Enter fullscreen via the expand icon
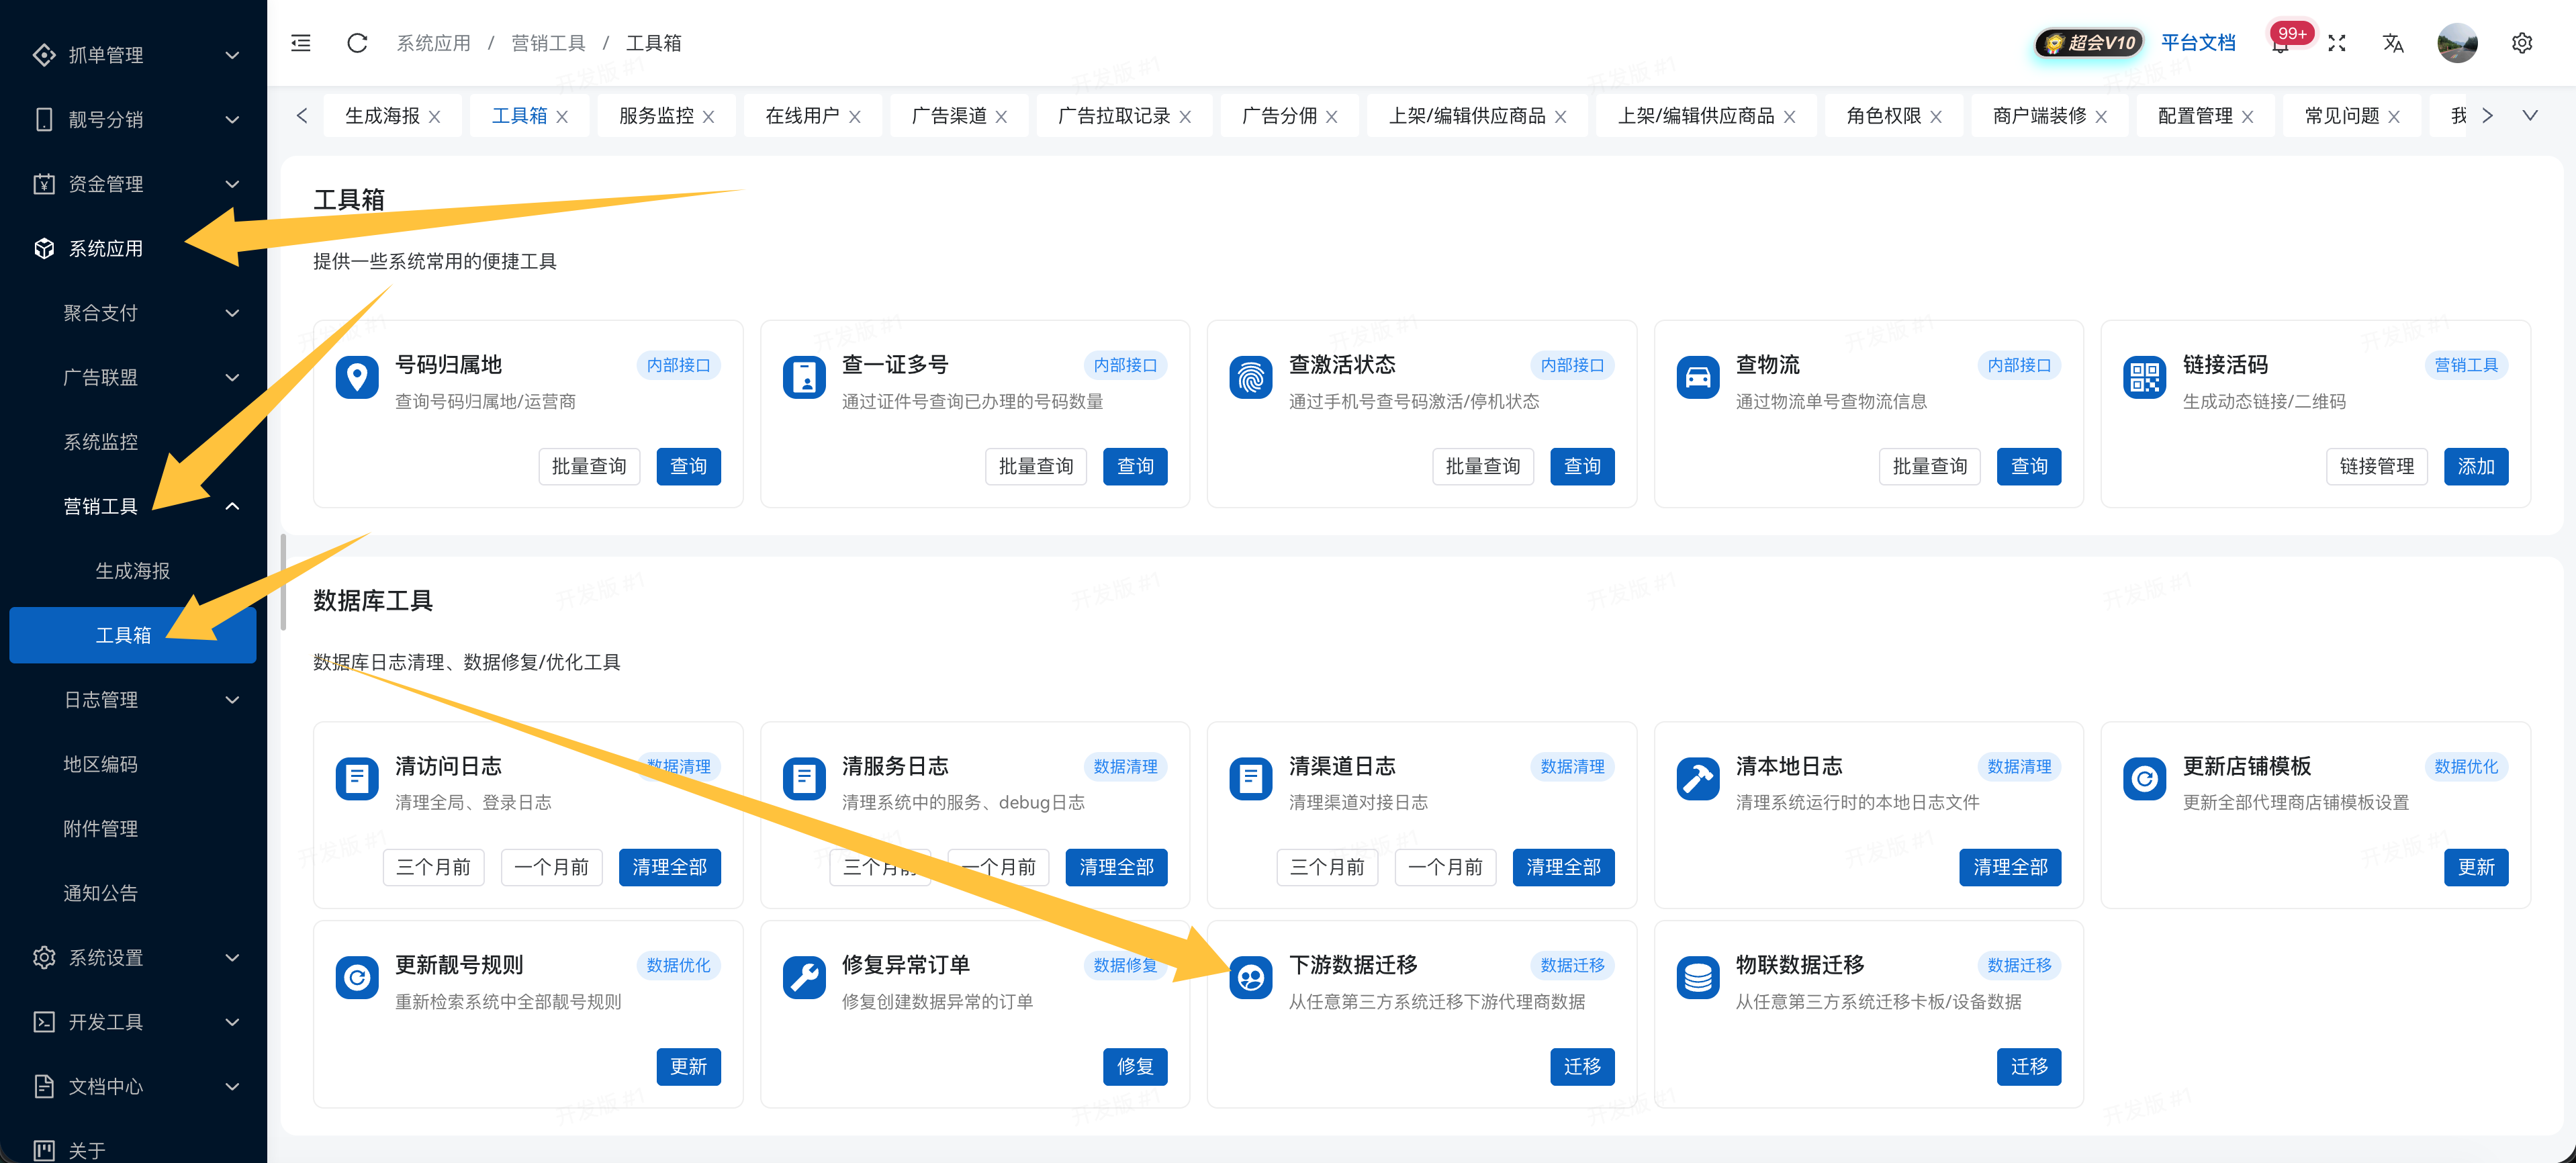 (2337, 43)
